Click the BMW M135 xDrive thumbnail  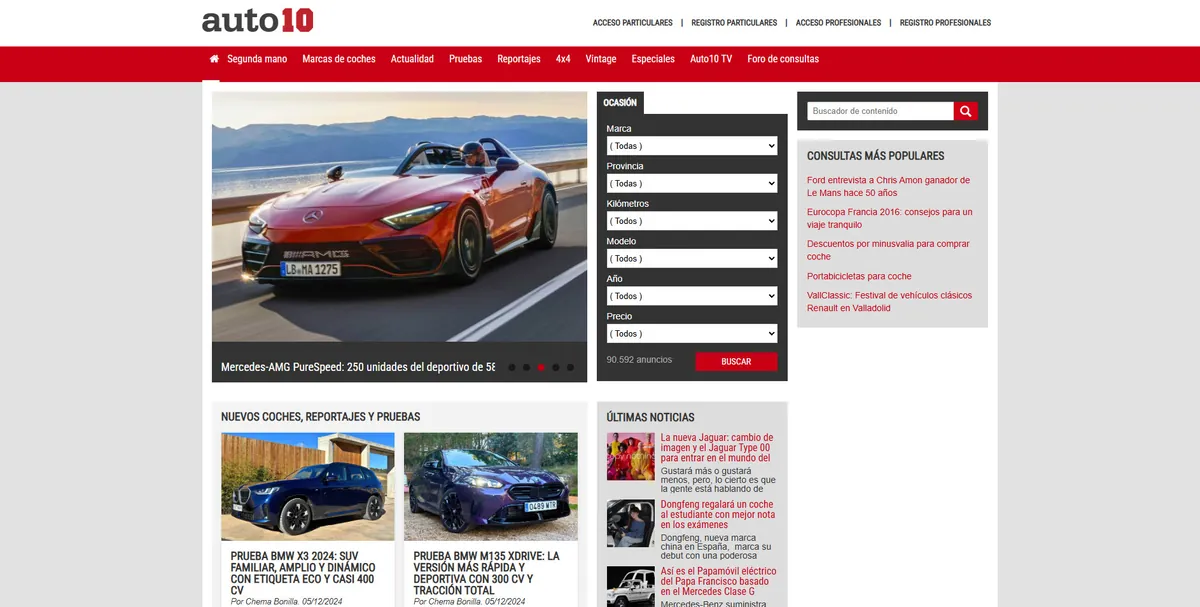coord(491,487)
